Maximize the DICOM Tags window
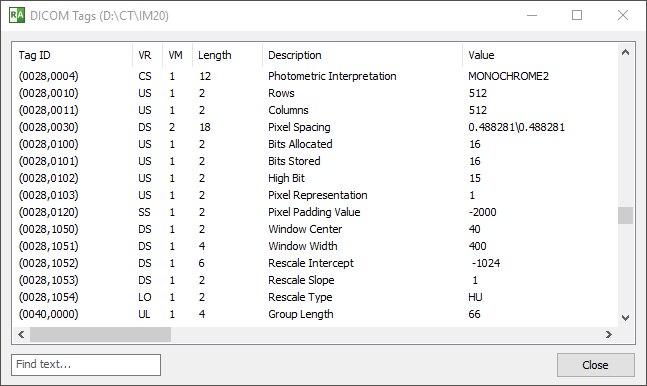The width and height of the screenshot is (647, 386). pos(577,15)
